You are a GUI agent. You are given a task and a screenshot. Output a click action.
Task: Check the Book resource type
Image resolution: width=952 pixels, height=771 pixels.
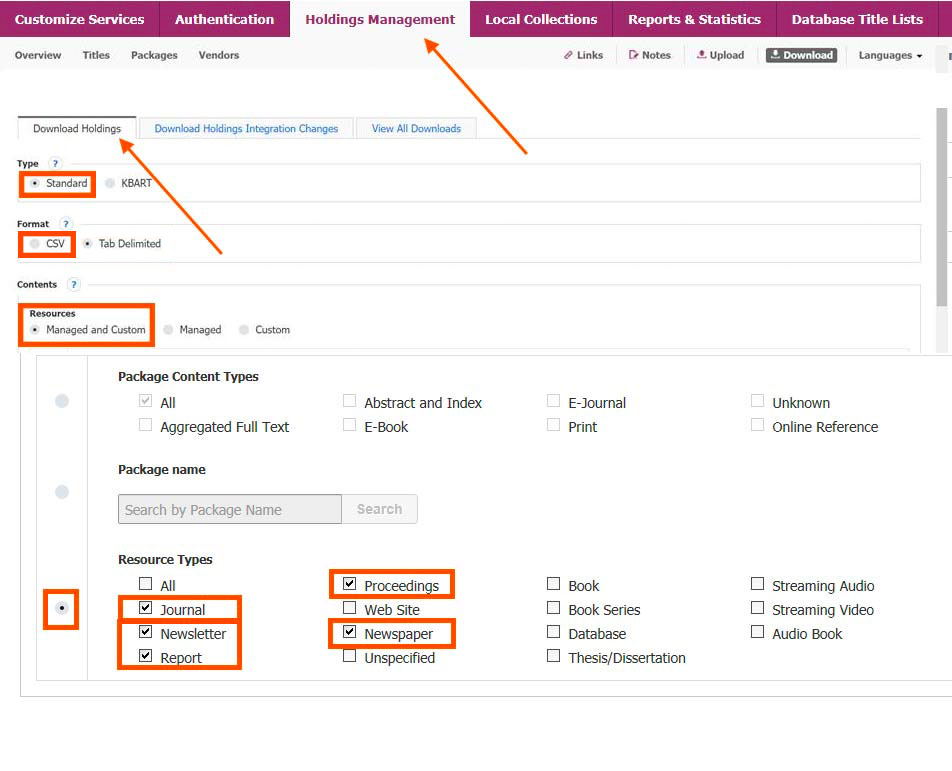[x=553, y=584]
